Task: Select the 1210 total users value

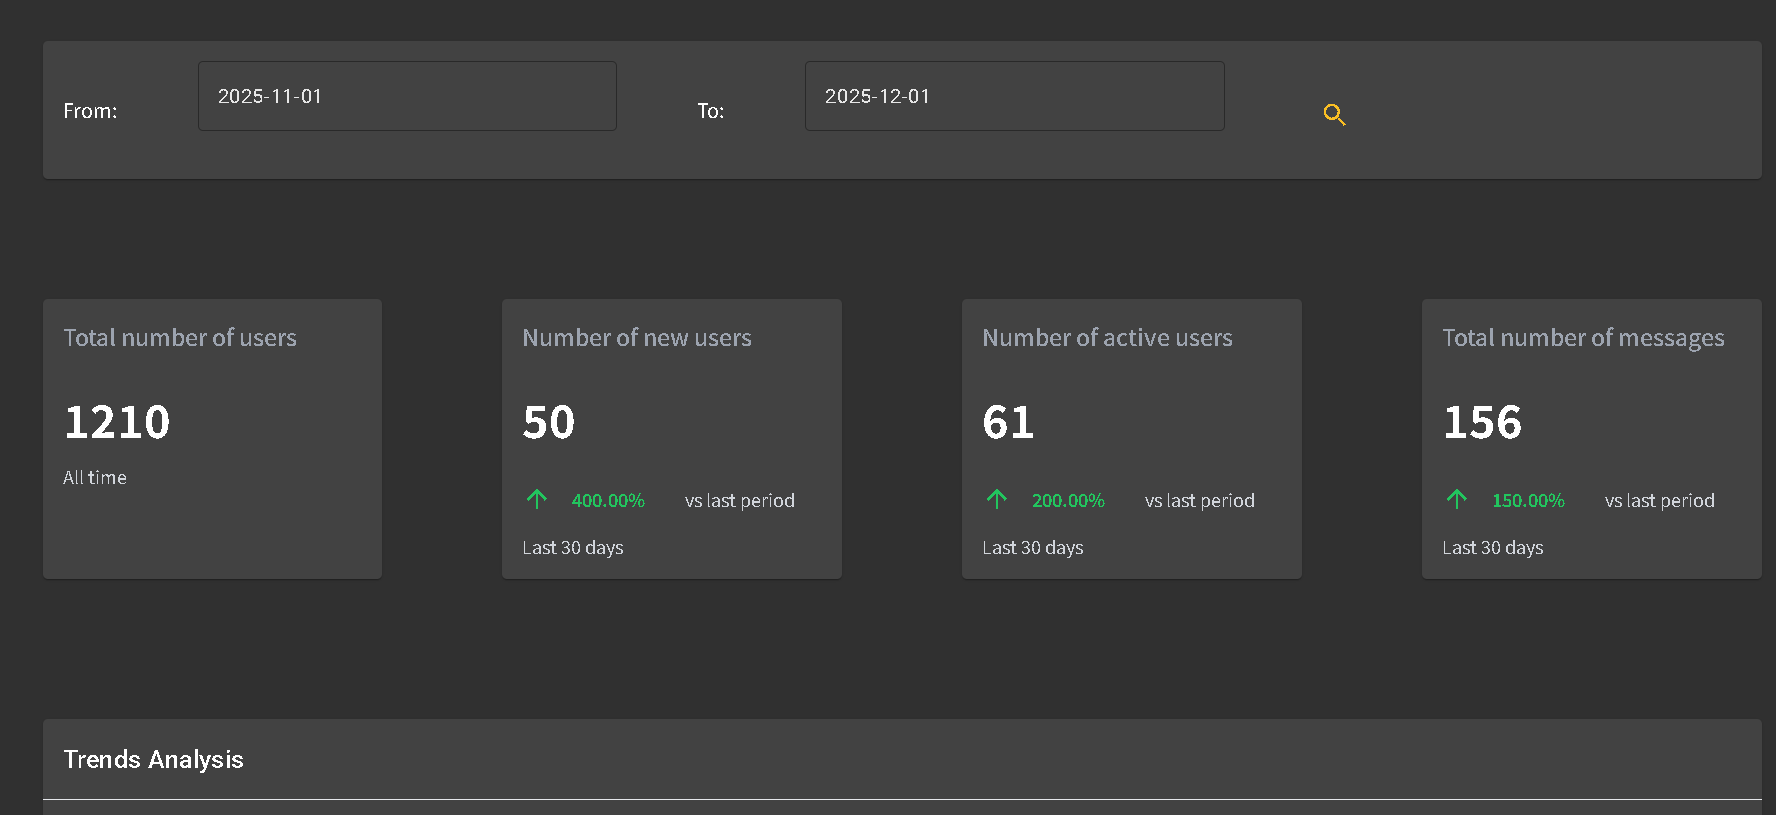Action: (x=117, y=422)
